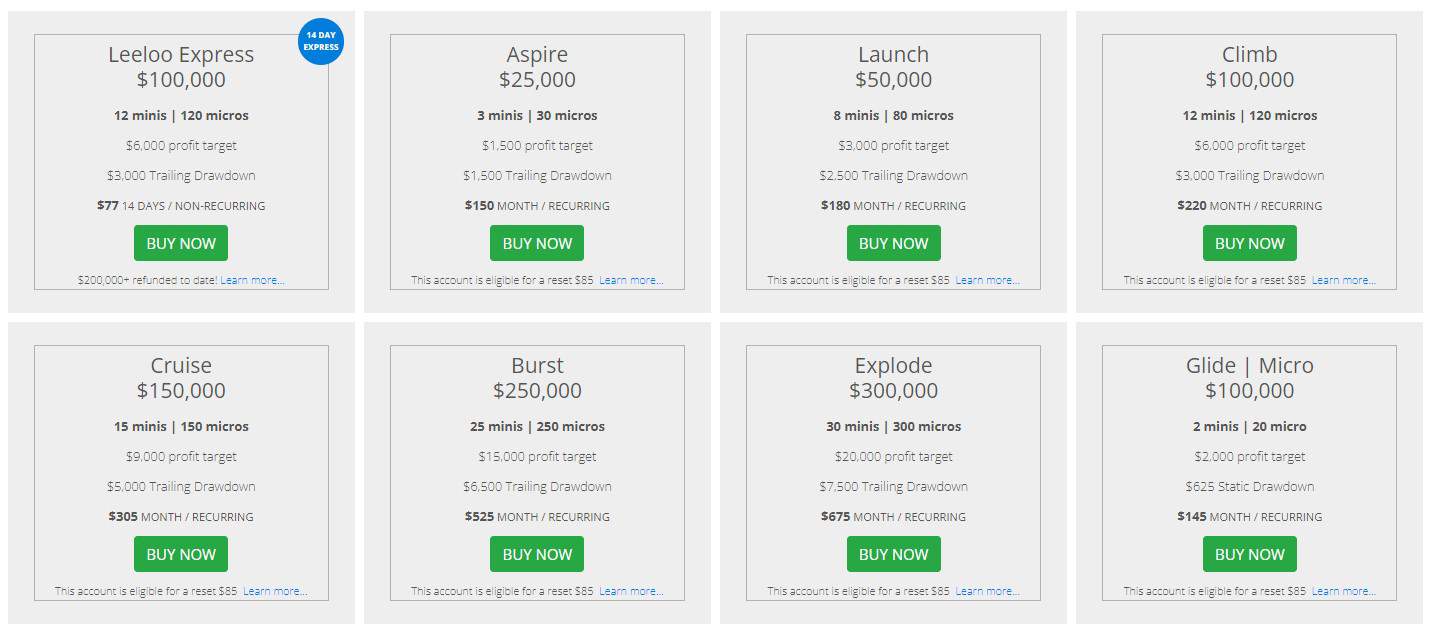Select Buy Now for Burst plan

pos(537,554)
